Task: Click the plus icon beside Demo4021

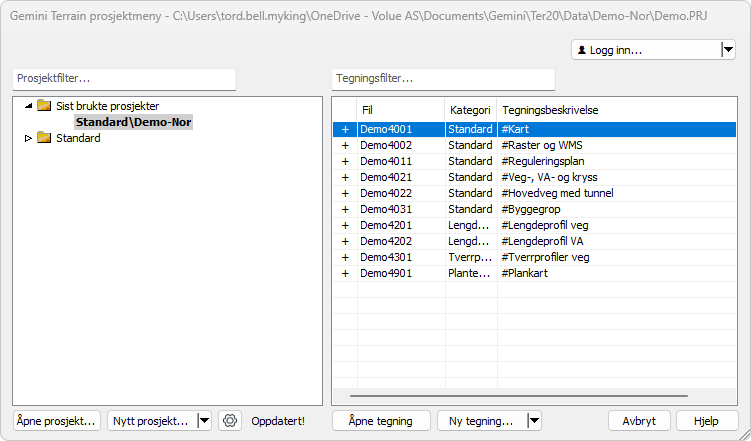Action: pos(345,177)
